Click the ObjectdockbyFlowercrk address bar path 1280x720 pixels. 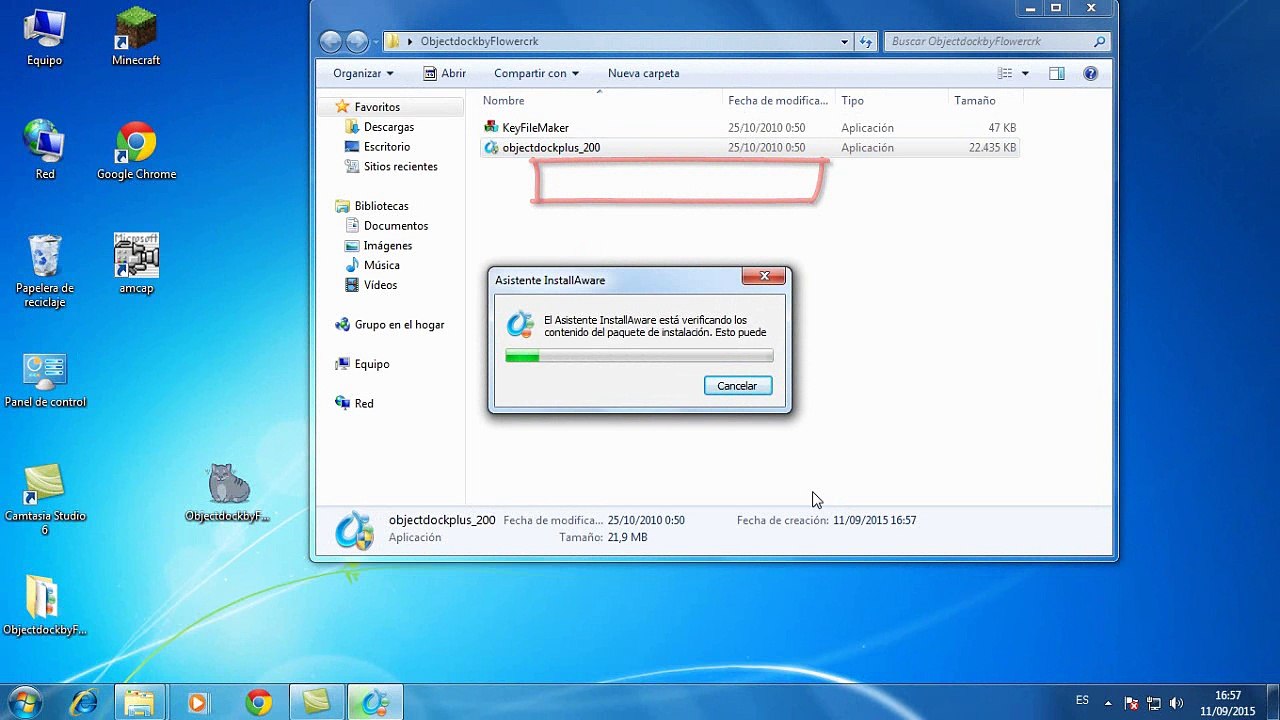pyautogui.click(x=479, y=41)
